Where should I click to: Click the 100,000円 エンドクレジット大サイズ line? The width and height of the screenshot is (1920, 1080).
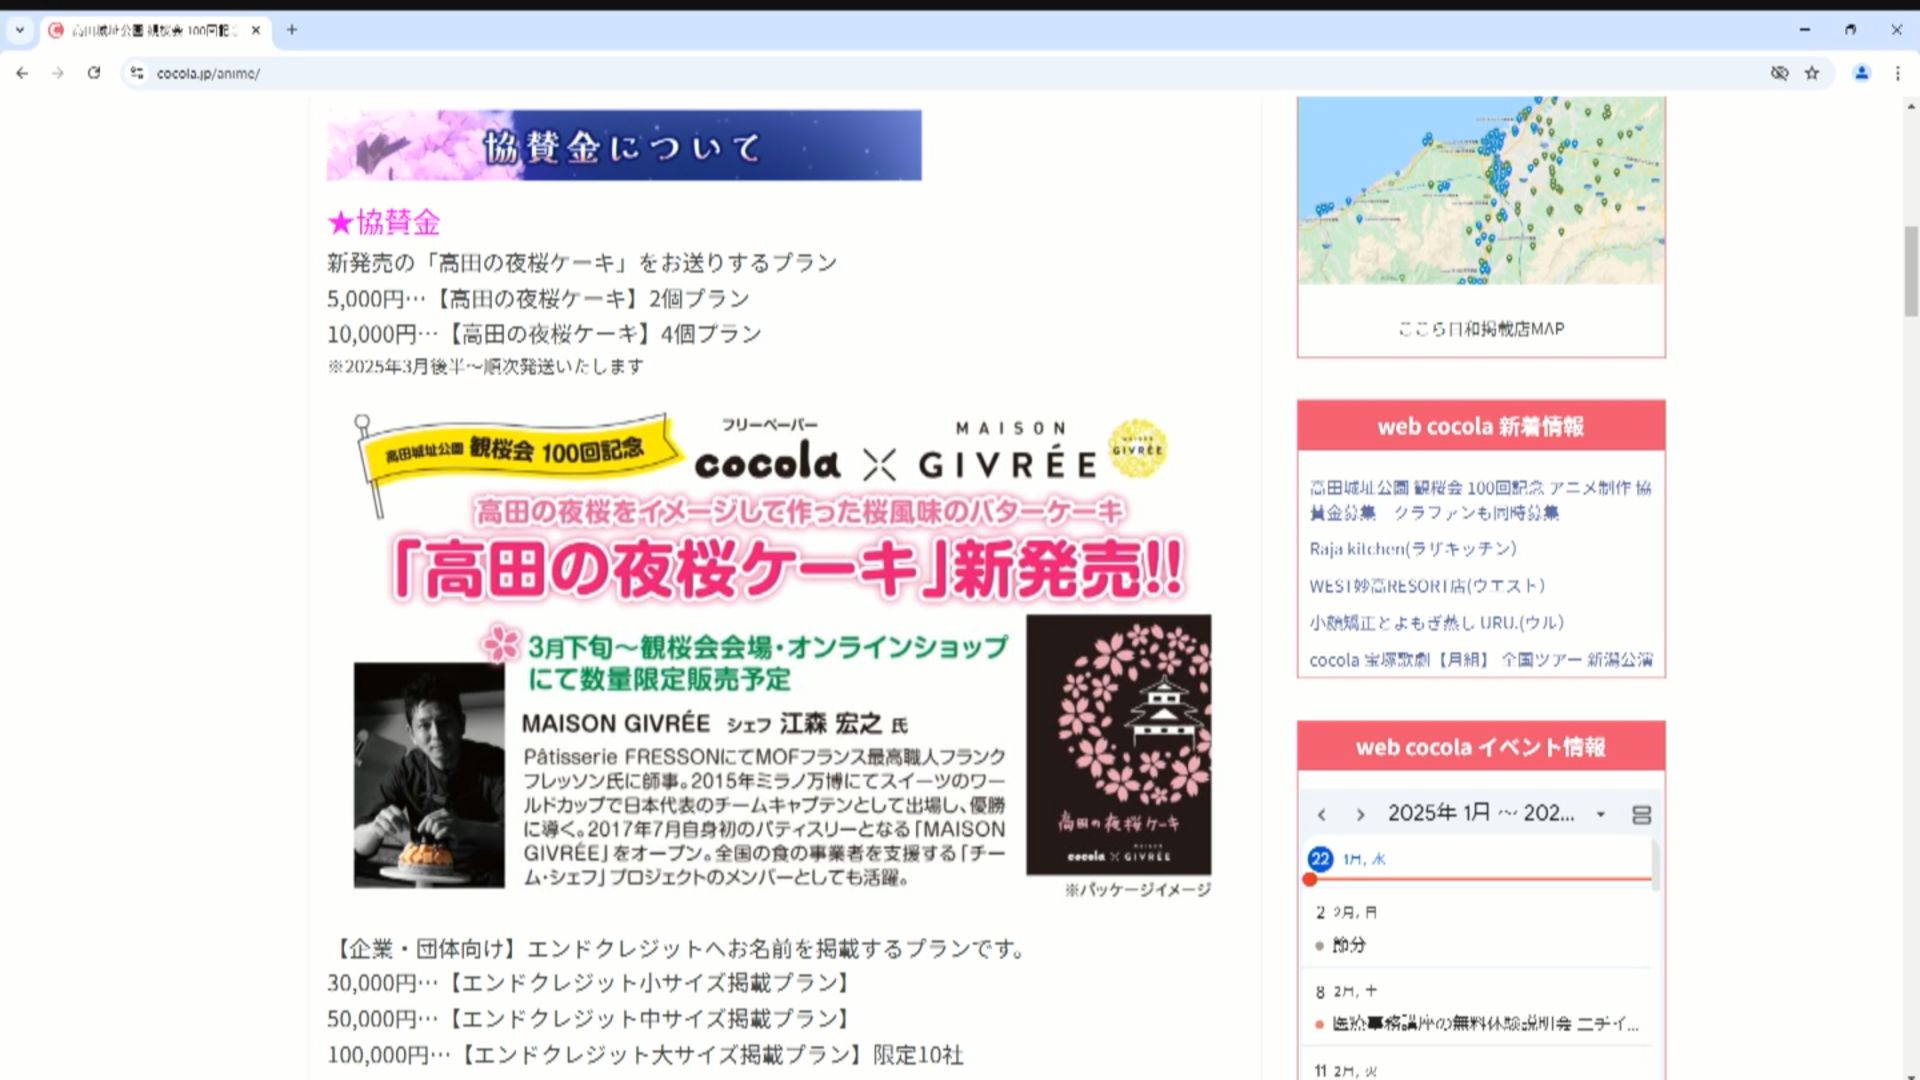[x=645, y=1055]
